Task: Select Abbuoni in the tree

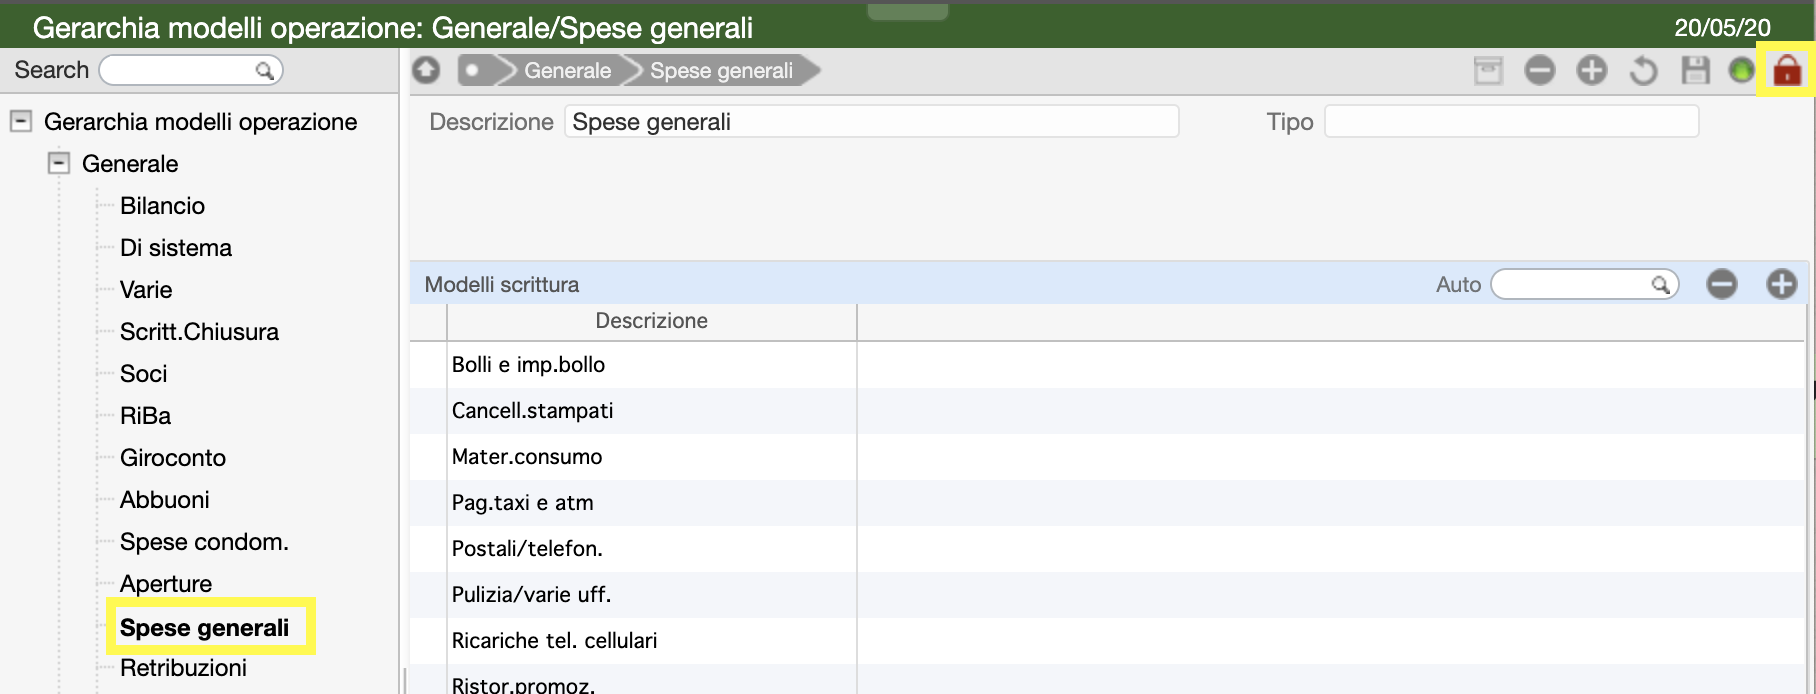Action: point(165,499)
